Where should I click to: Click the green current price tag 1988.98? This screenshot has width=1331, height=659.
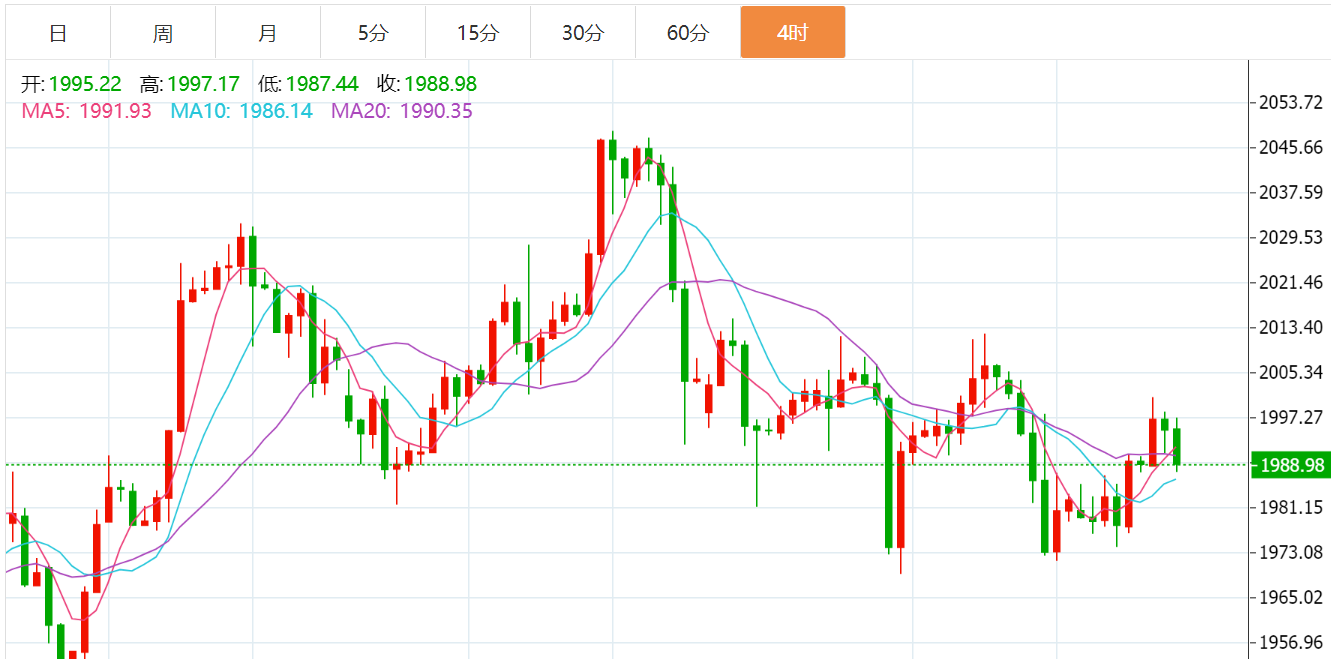click(1290, 465)
